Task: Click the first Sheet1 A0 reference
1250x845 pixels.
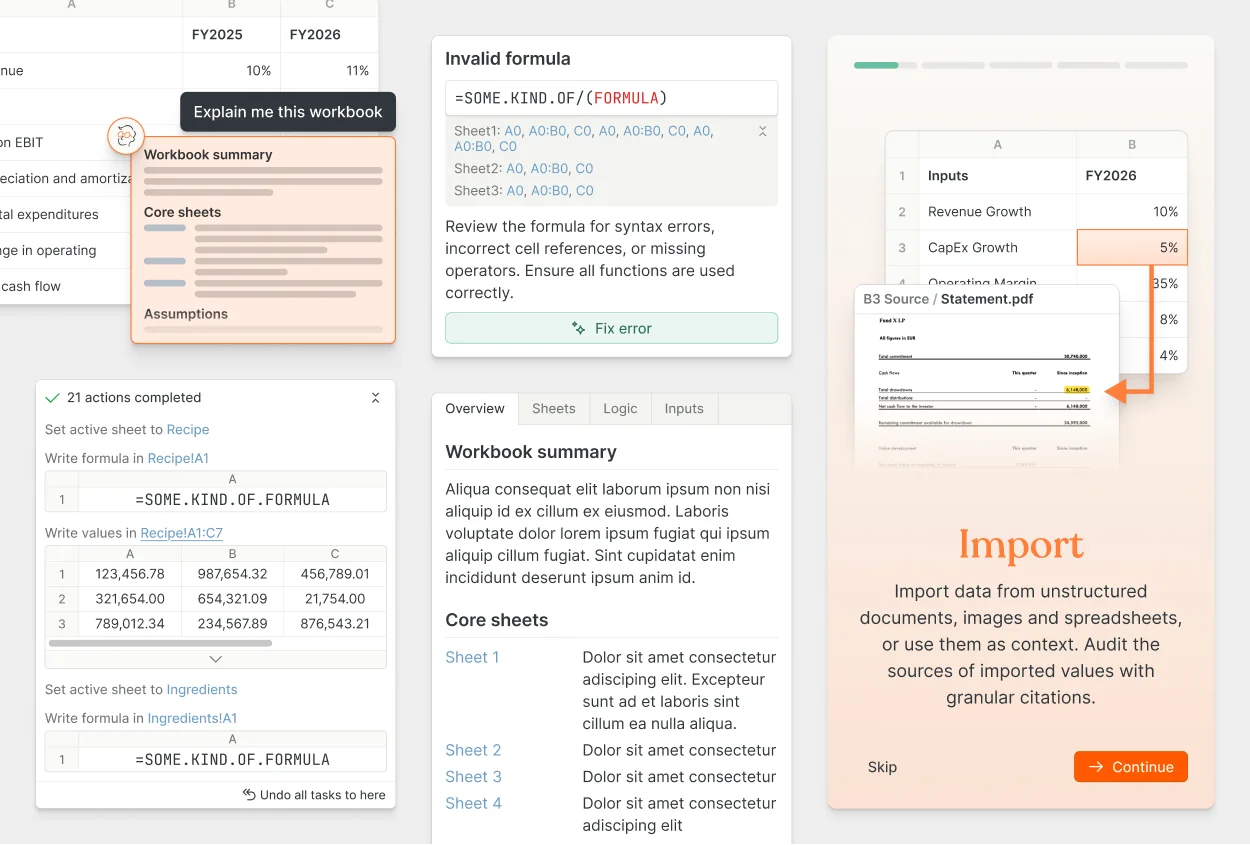Action: [513, 131]
